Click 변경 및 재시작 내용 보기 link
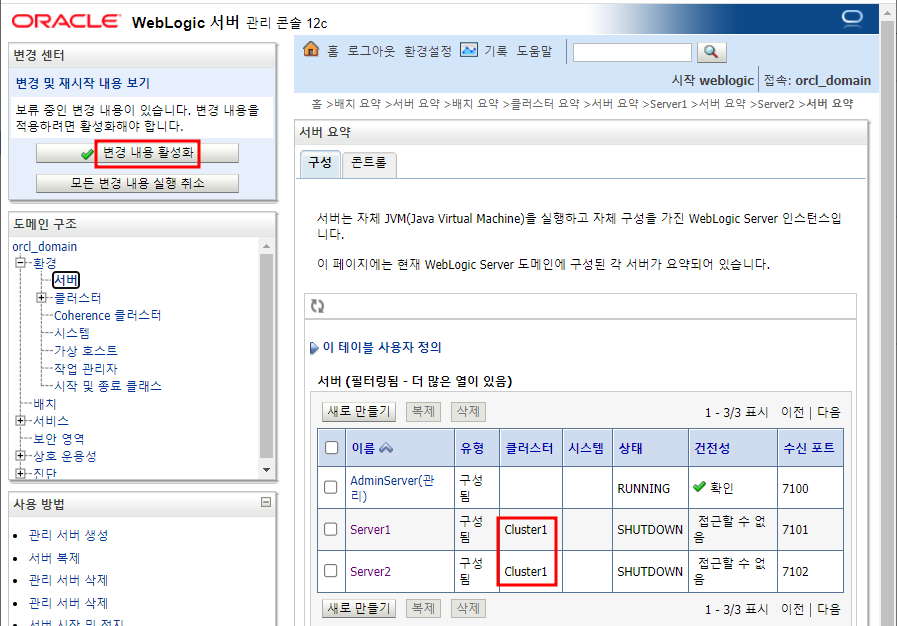 pyautogui.click(x=83, y=84)
